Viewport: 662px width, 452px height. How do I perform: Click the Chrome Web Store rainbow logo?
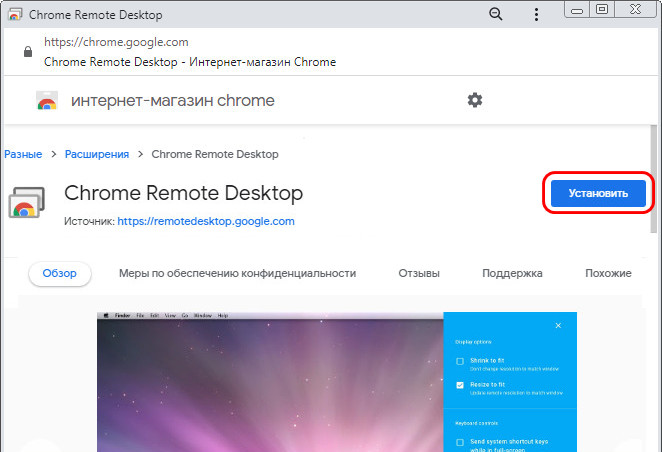pyautogui.click(x=46, y=101)
